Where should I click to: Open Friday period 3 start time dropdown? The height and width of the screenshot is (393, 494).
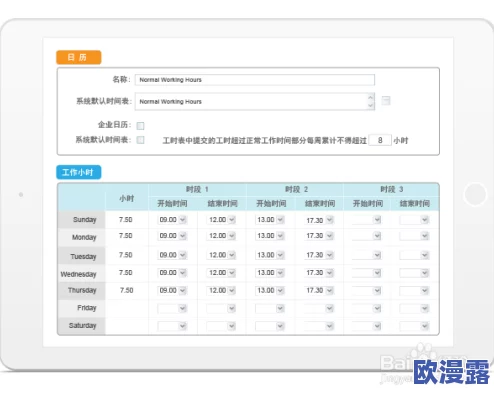tap(367, 308)
